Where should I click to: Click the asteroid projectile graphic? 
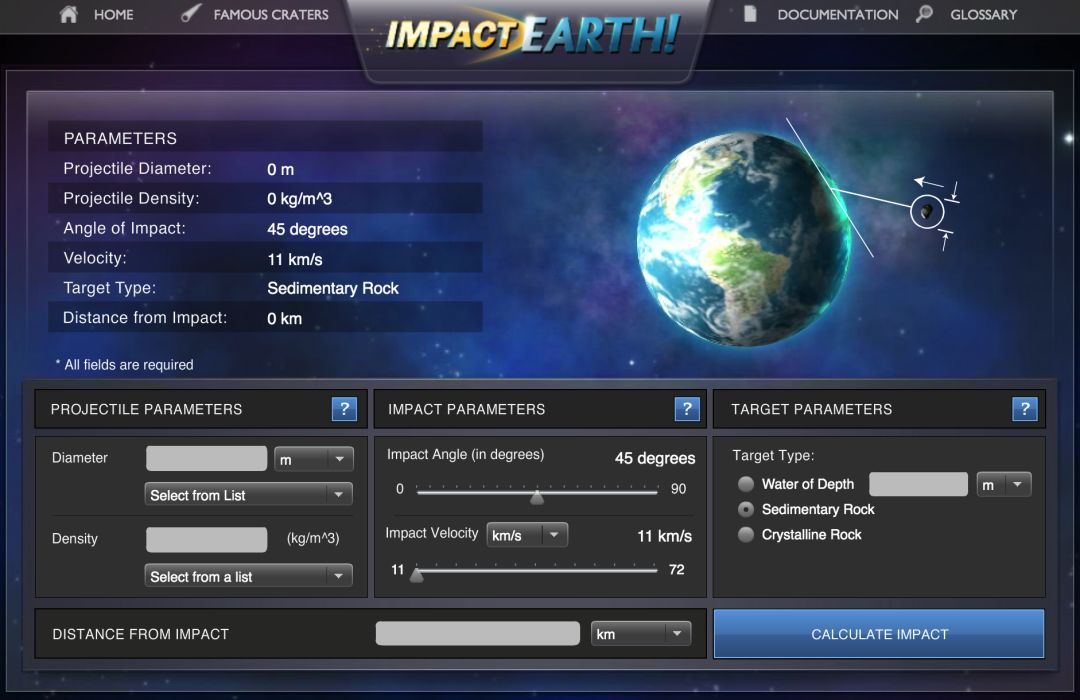click(x=927, y=212)
